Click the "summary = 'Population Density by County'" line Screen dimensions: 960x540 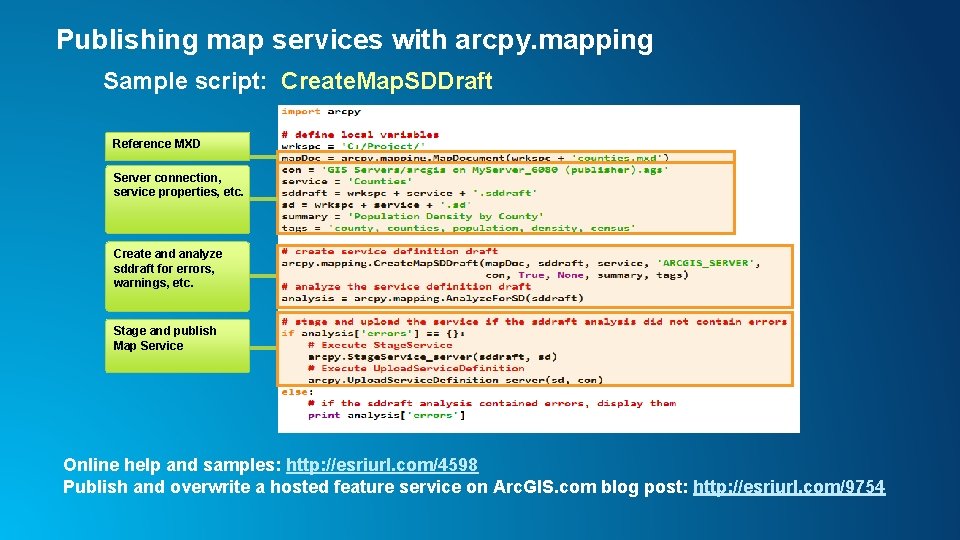[413, 216]
